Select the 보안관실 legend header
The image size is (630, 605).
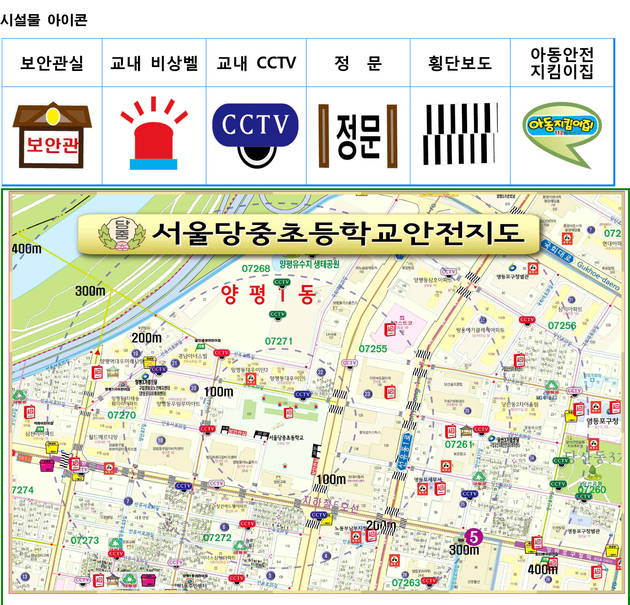(52, 63)
